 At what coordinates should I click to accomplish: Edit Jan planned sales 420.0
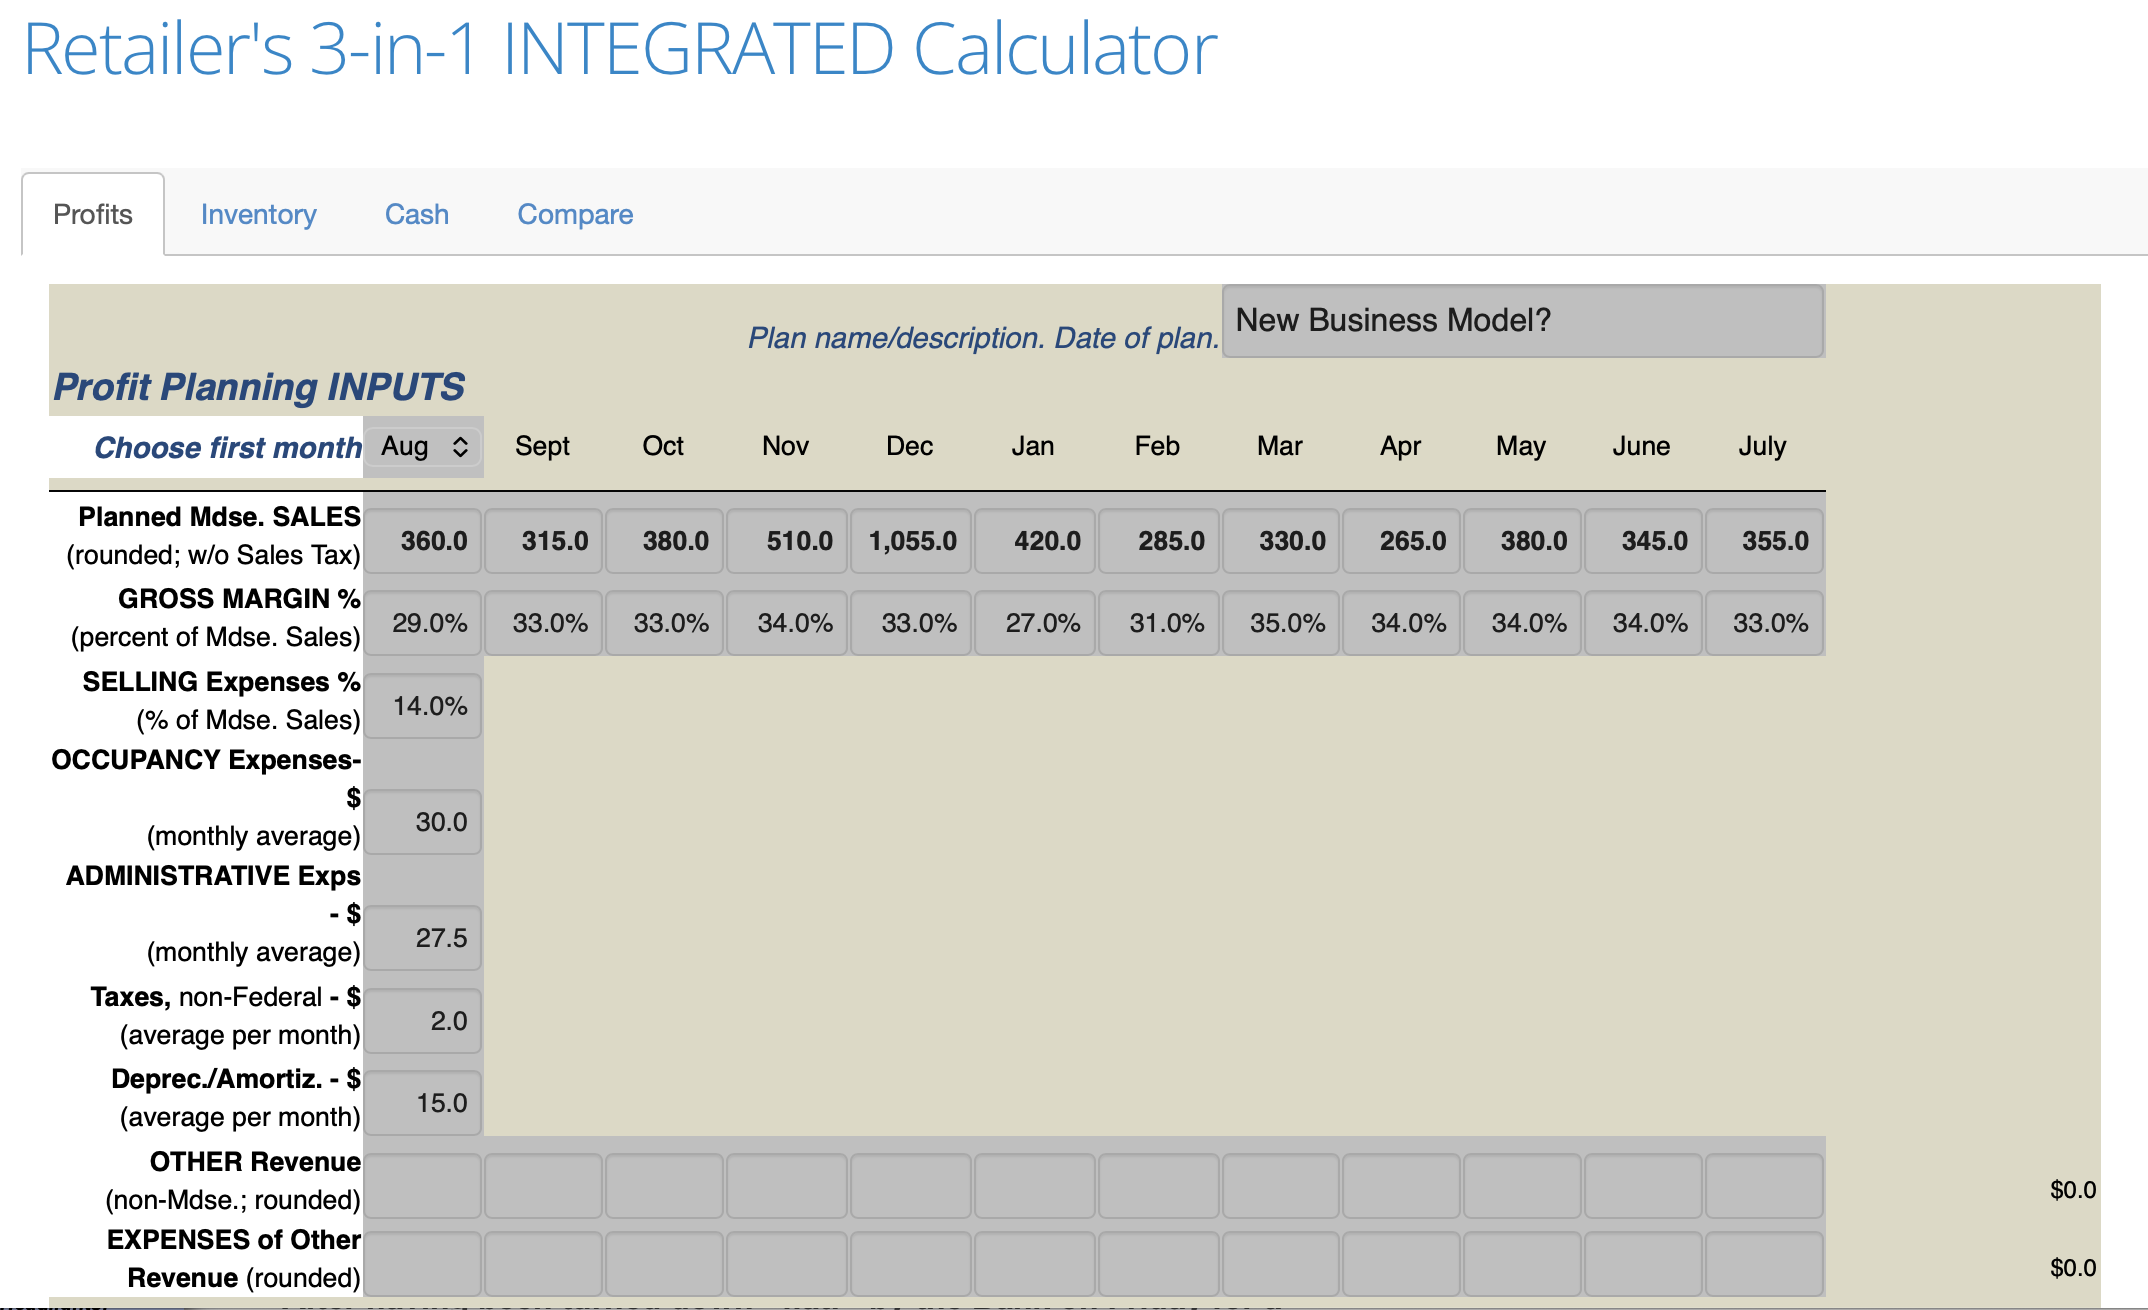click(x=1035, y=541)
